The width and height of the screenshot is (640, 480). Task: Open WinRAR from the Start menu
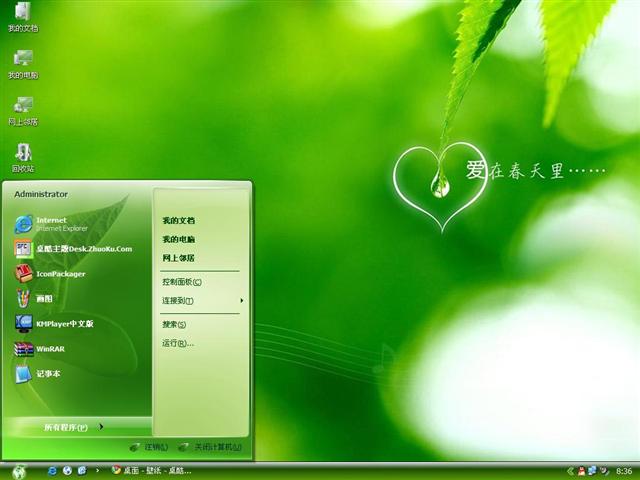78,349
